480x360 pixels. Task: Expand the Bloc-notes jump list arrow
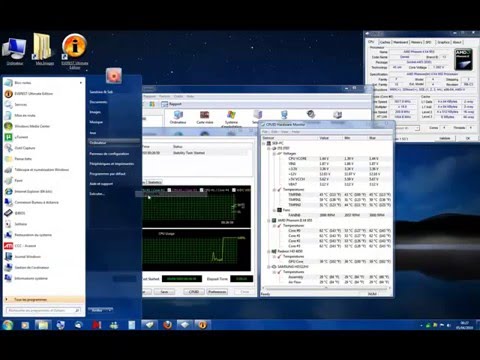click(80, 83)
